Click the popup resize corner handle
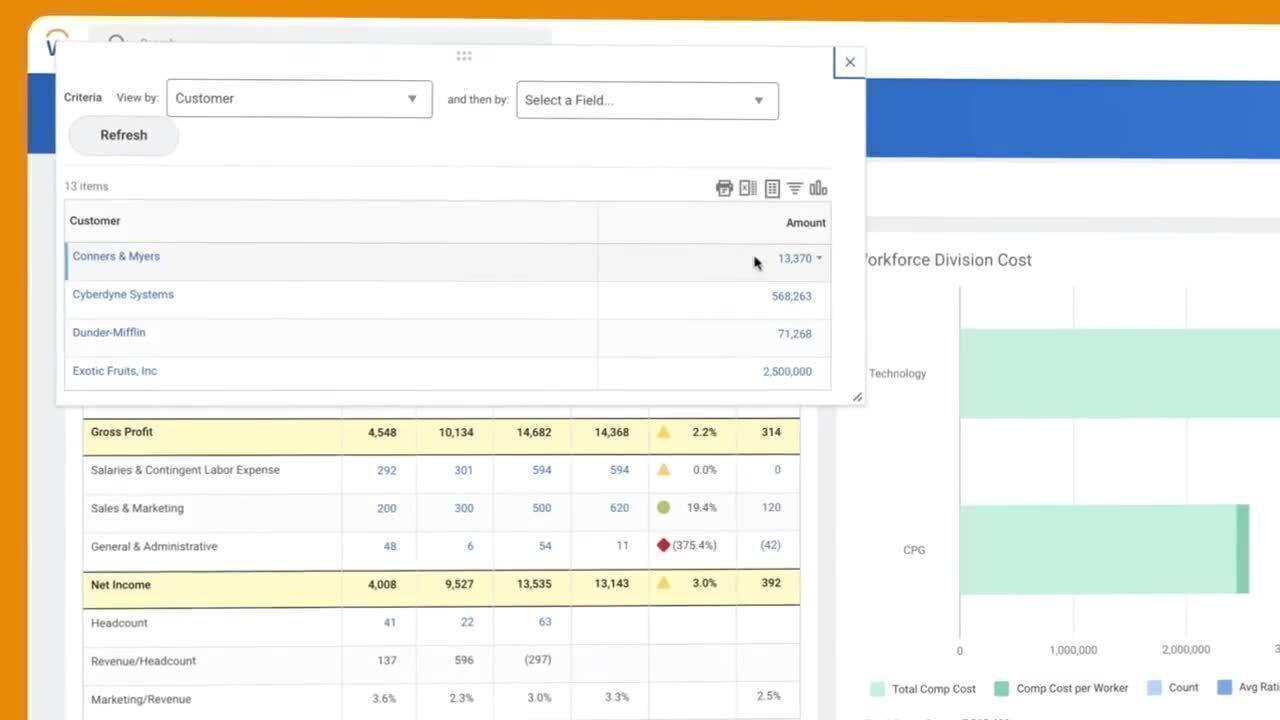This screenshot has width=1280, height=720. [x=857, y=397]
